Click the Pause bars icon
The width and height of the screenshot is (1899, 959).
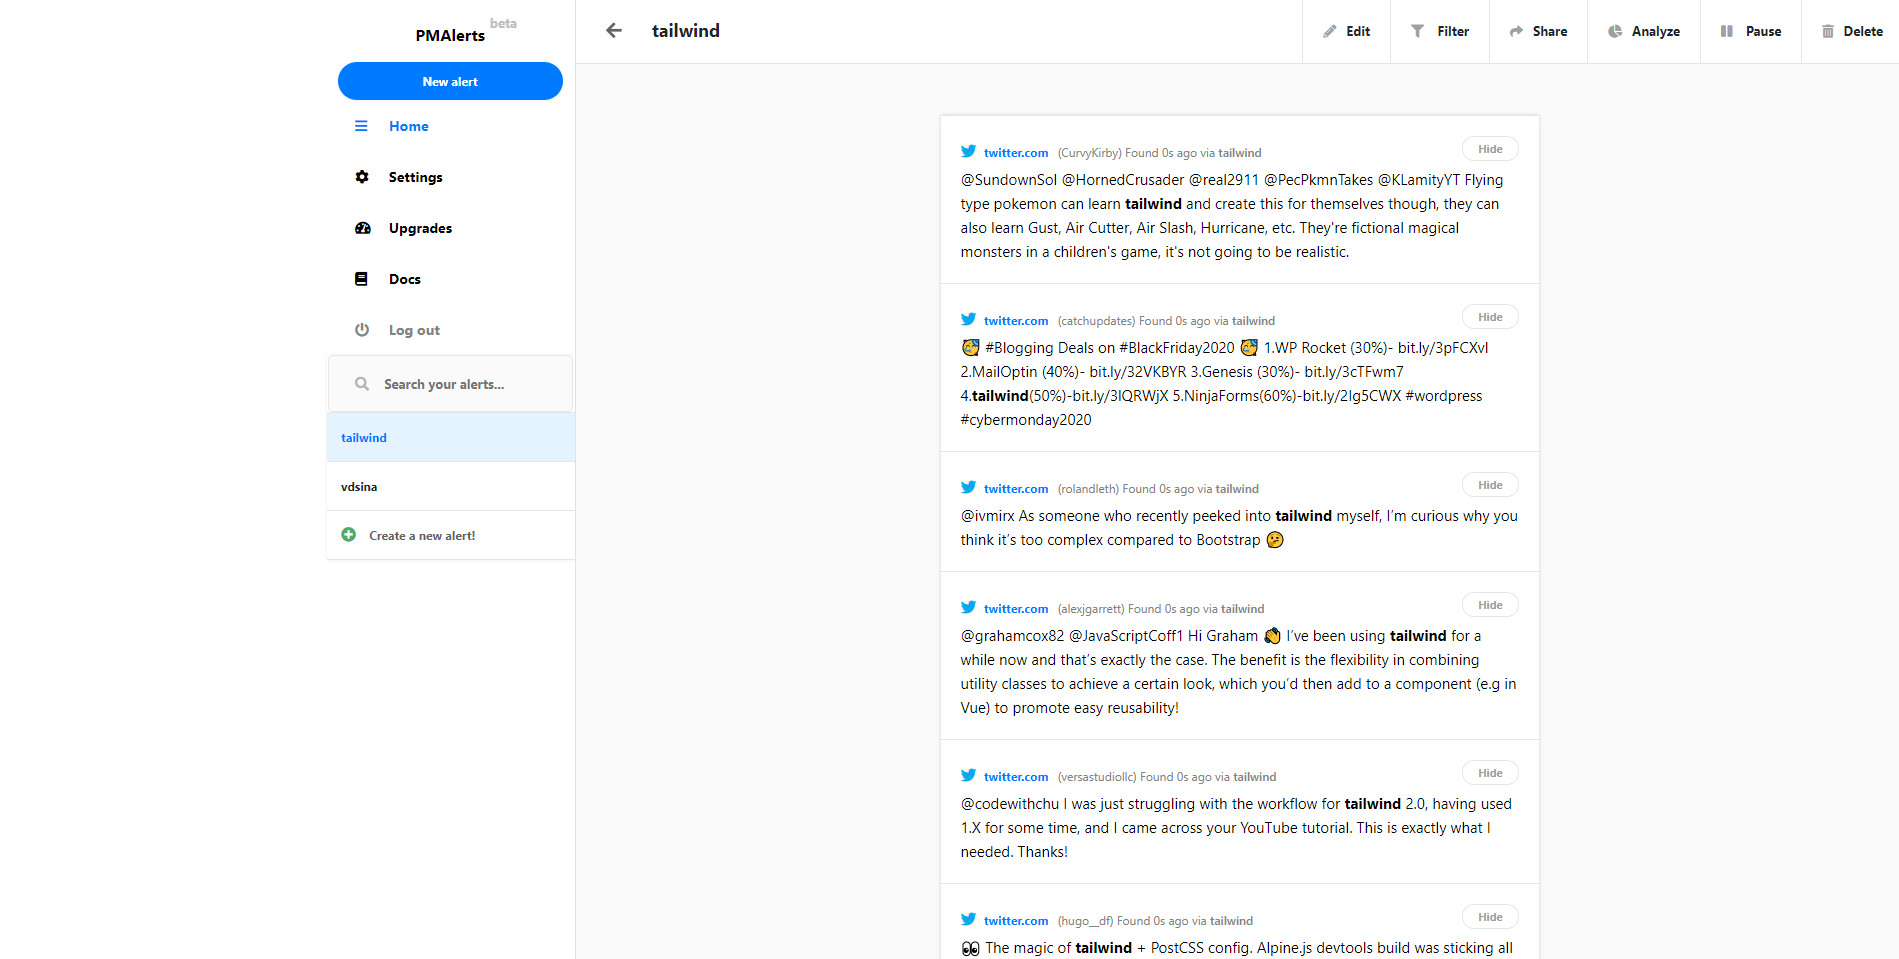point(1727,32)
